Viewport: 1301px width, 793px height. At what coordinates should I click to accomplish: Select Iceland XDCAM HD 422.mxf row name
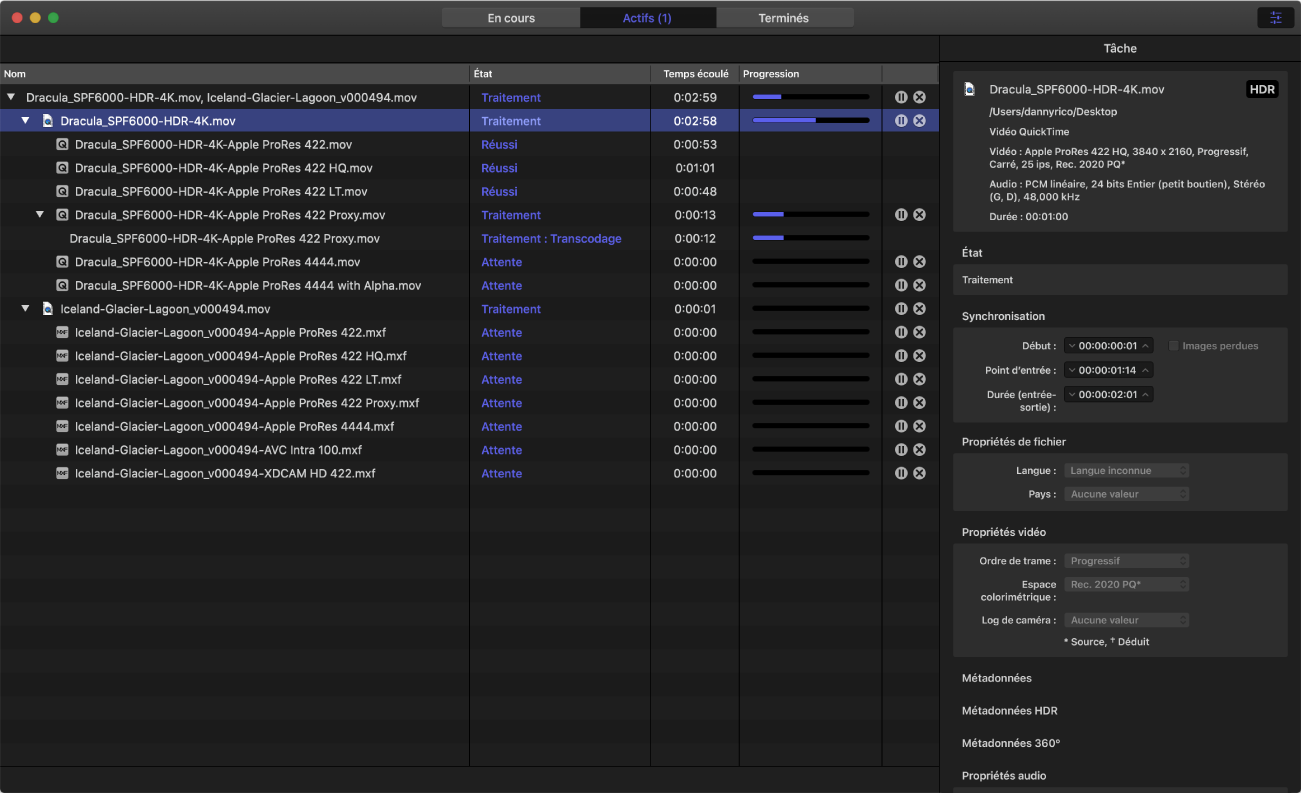(x=225, y=474)
